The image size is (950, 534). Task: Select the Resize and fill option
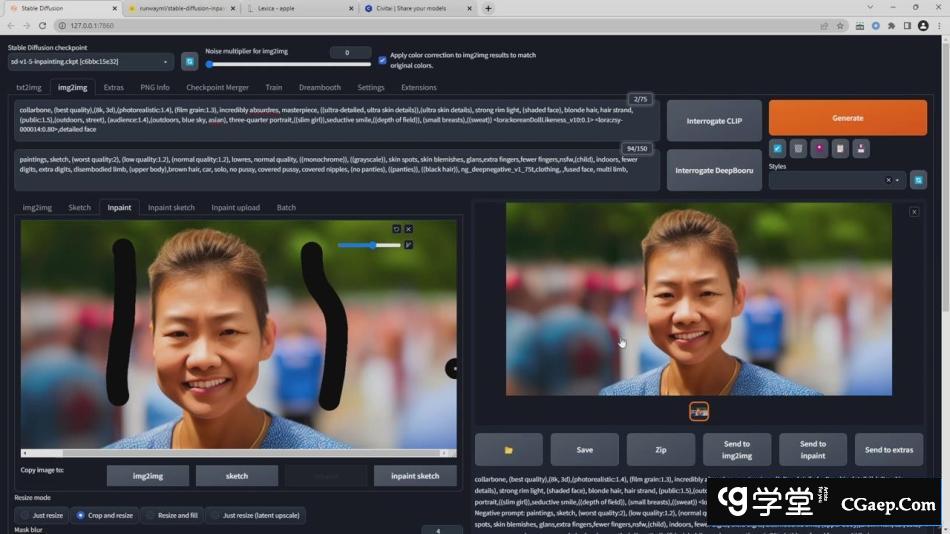(149, 515)
